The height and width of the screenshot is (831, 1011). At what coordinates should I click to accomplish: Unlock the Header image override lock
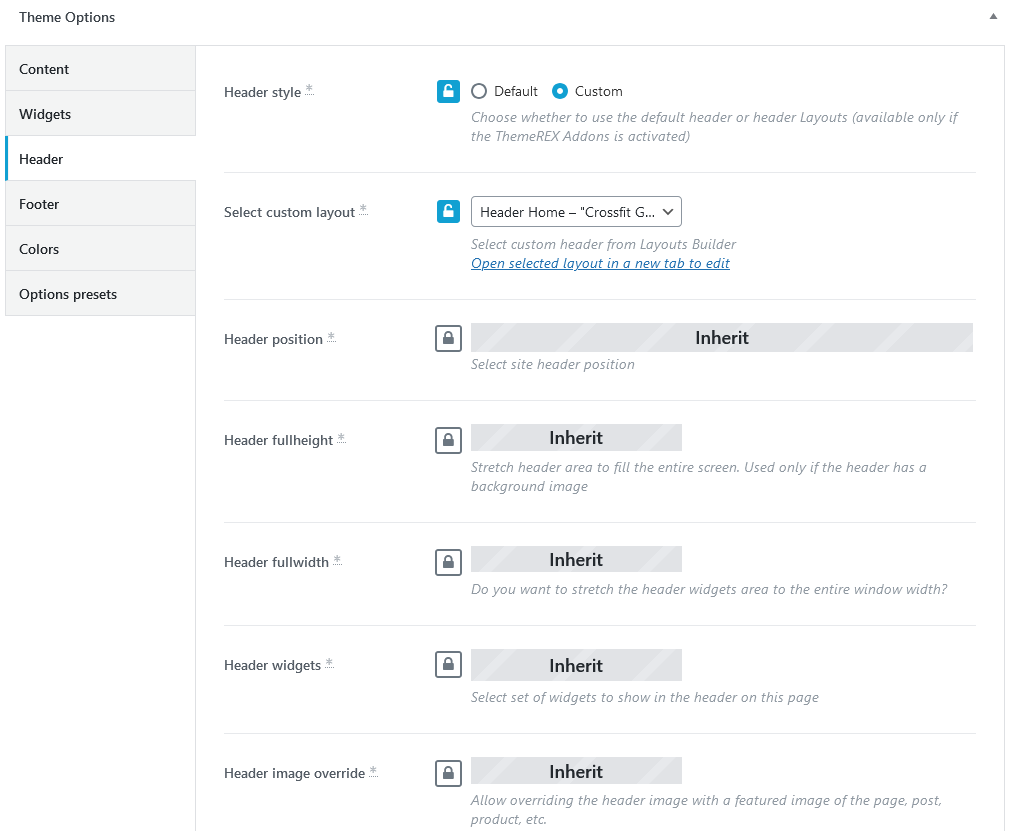[x=448, y=773]
